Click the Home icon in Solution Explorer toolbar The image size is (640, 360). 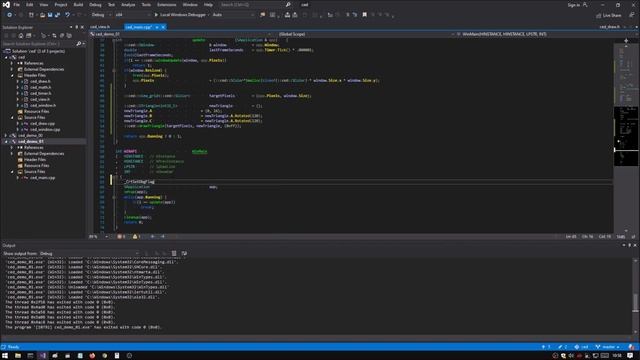[x=21, y=36]
